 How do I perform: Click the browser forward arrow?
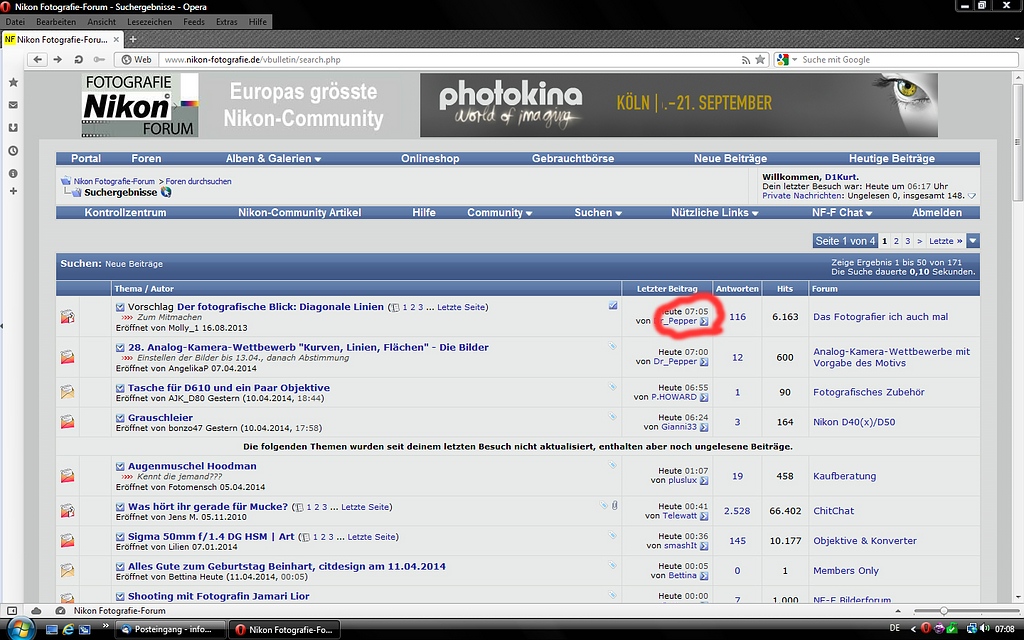coord(57,59)
